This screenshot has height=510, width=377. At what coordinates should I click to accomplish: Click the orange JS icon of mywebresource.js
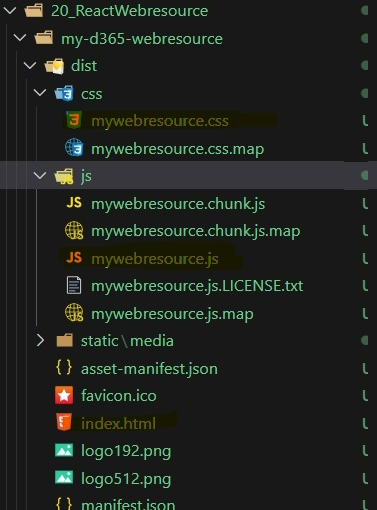point(74,257)
